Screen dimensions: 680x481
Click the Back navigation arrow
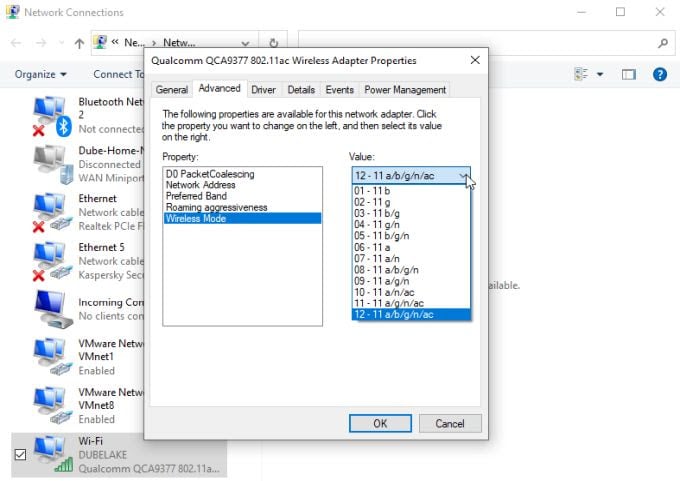[16, 43]
